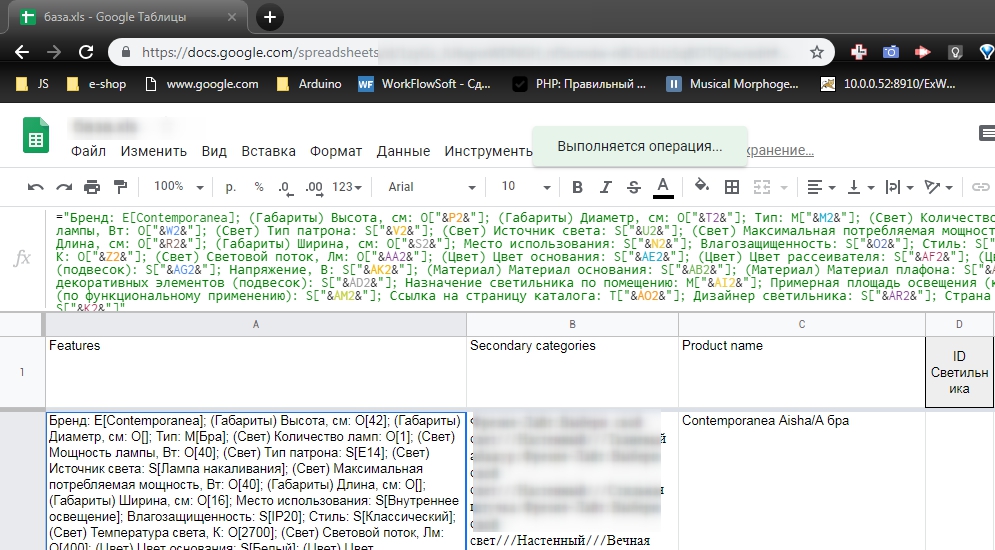
Task: Click the redo arrow in toolbar
Action: click(x=64, y=187)
